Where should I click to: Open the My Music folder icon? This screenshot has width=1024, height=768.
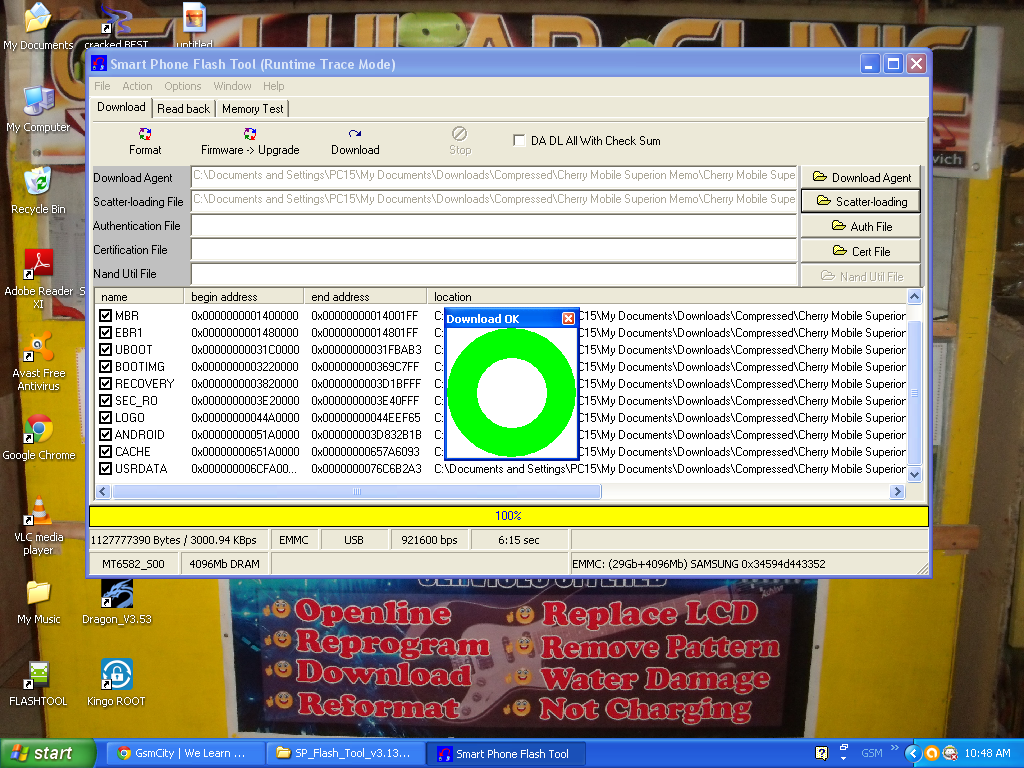pos(39,601)
